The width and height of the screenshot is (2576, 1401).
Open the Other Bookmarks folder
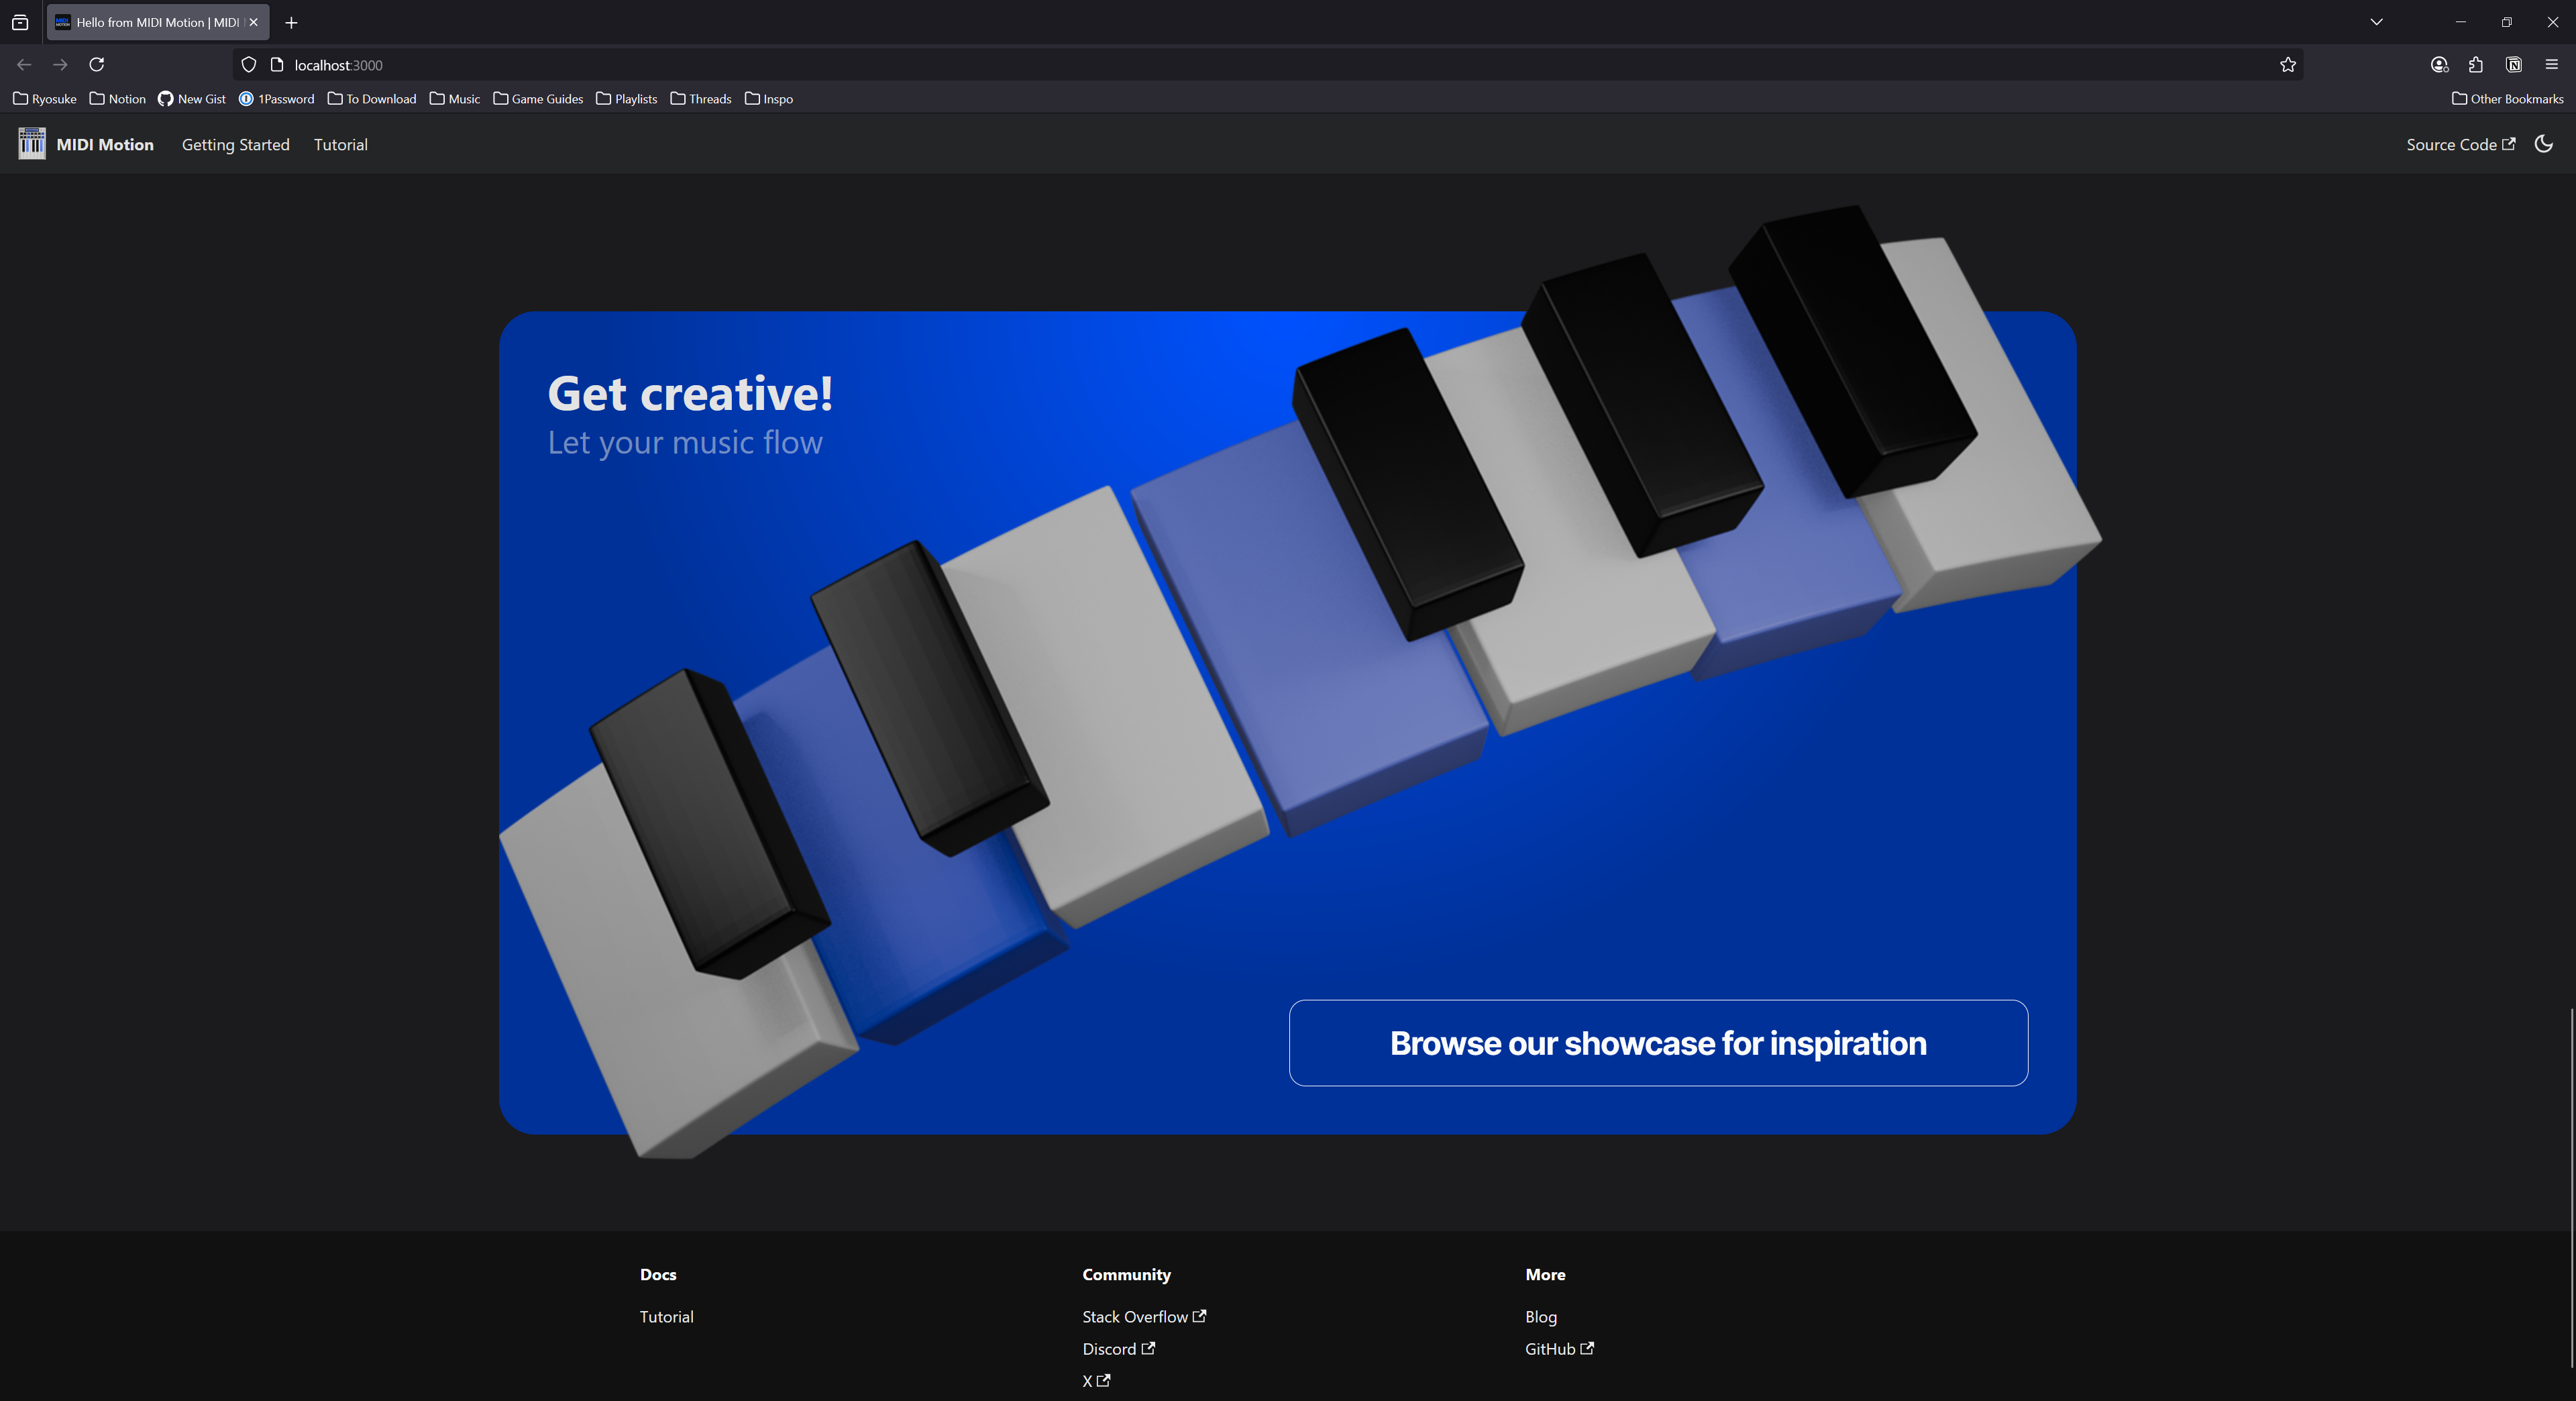pyautogui.click(x=2507, y=99)
